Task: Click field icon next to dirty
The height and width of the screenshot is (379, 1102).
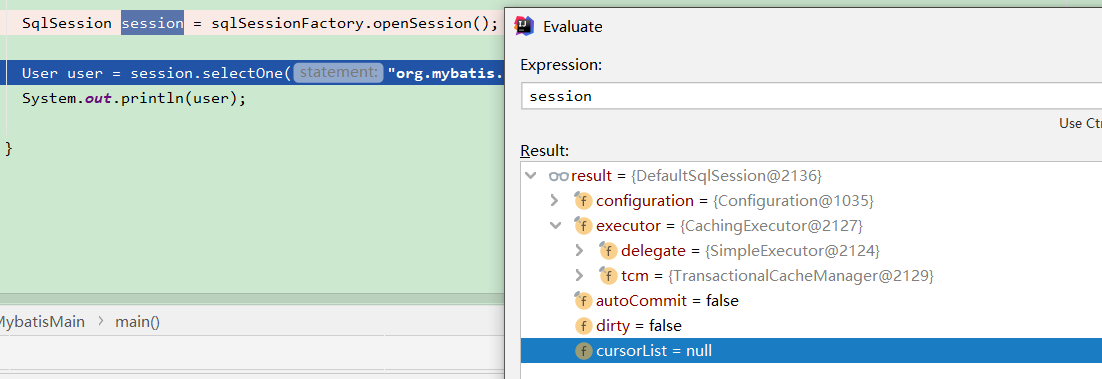Action: (583, 326)
